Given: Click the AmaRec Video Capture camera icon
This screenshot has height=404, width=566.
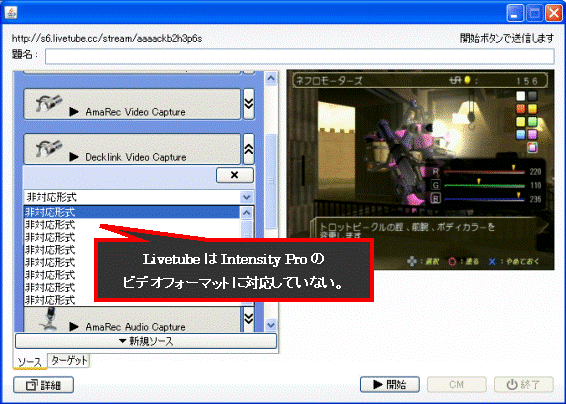Looking at the screenshot, I should pyautogui.click(x=49, y=104).
